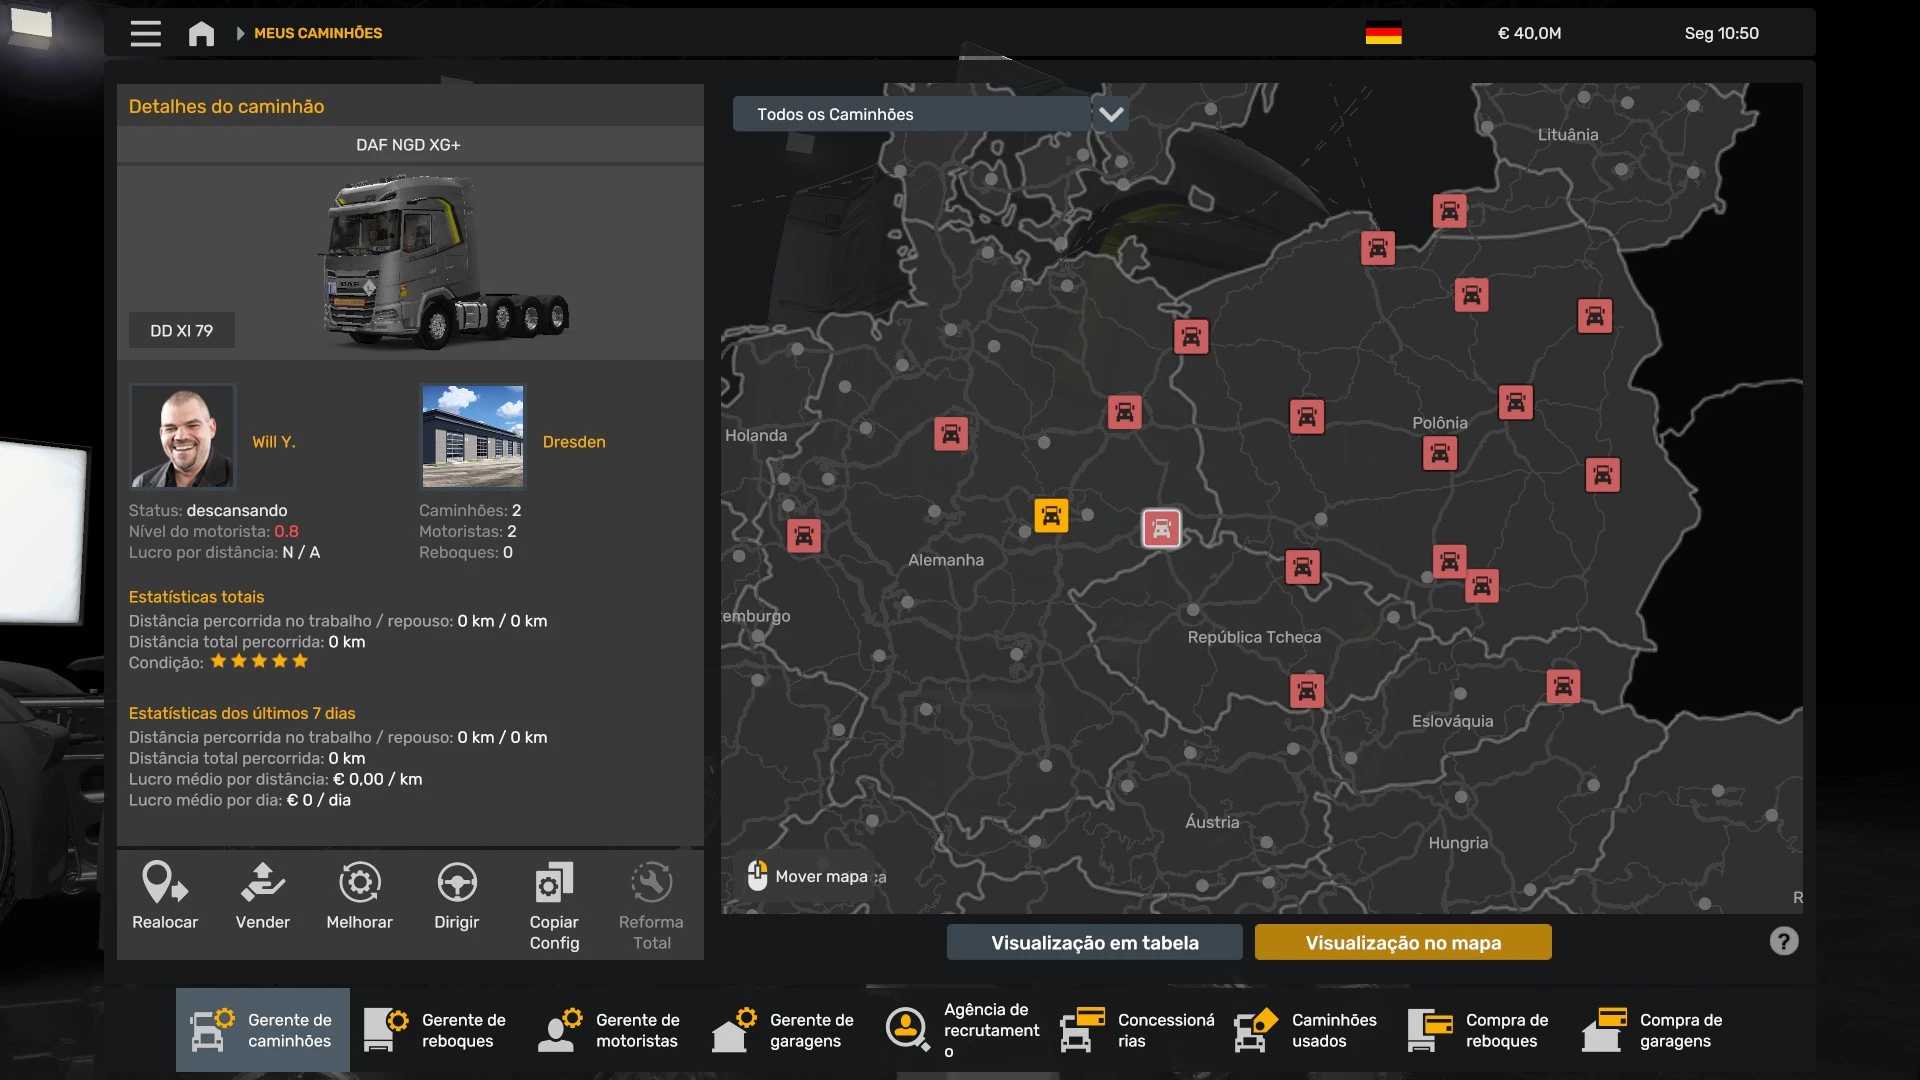Click the MEUS CAMINHÕES breadcrumb
1920x1080 pixels.
click(317, 33)
